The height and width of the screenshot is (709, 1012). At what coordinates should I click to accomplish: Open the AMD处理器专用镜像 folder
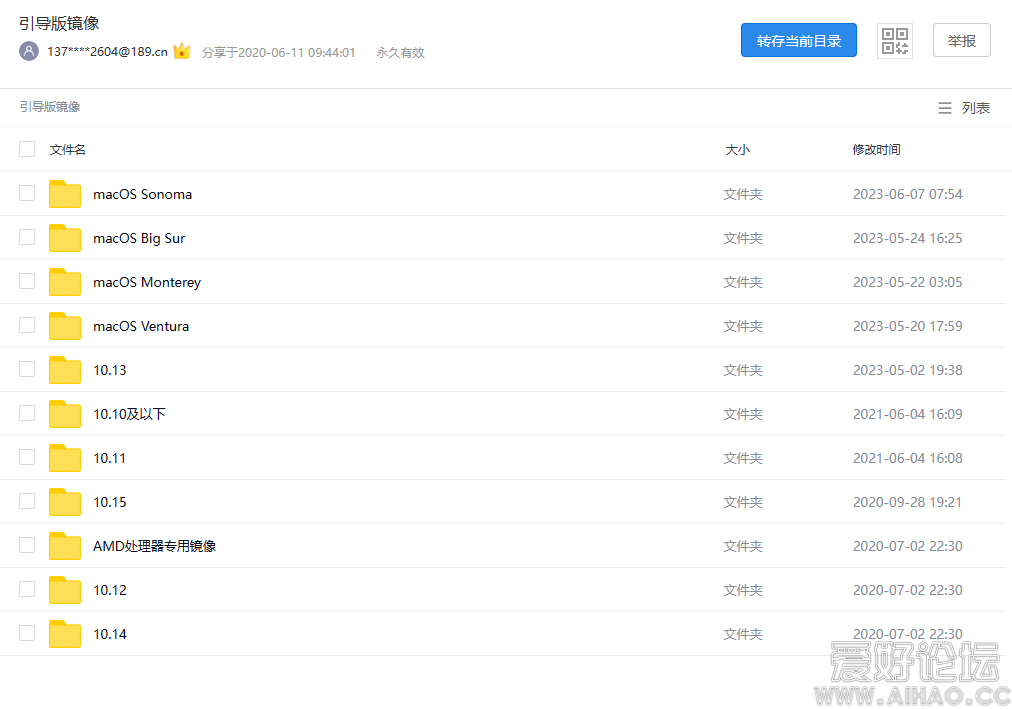pyautogui.click(x=156, y=546)
